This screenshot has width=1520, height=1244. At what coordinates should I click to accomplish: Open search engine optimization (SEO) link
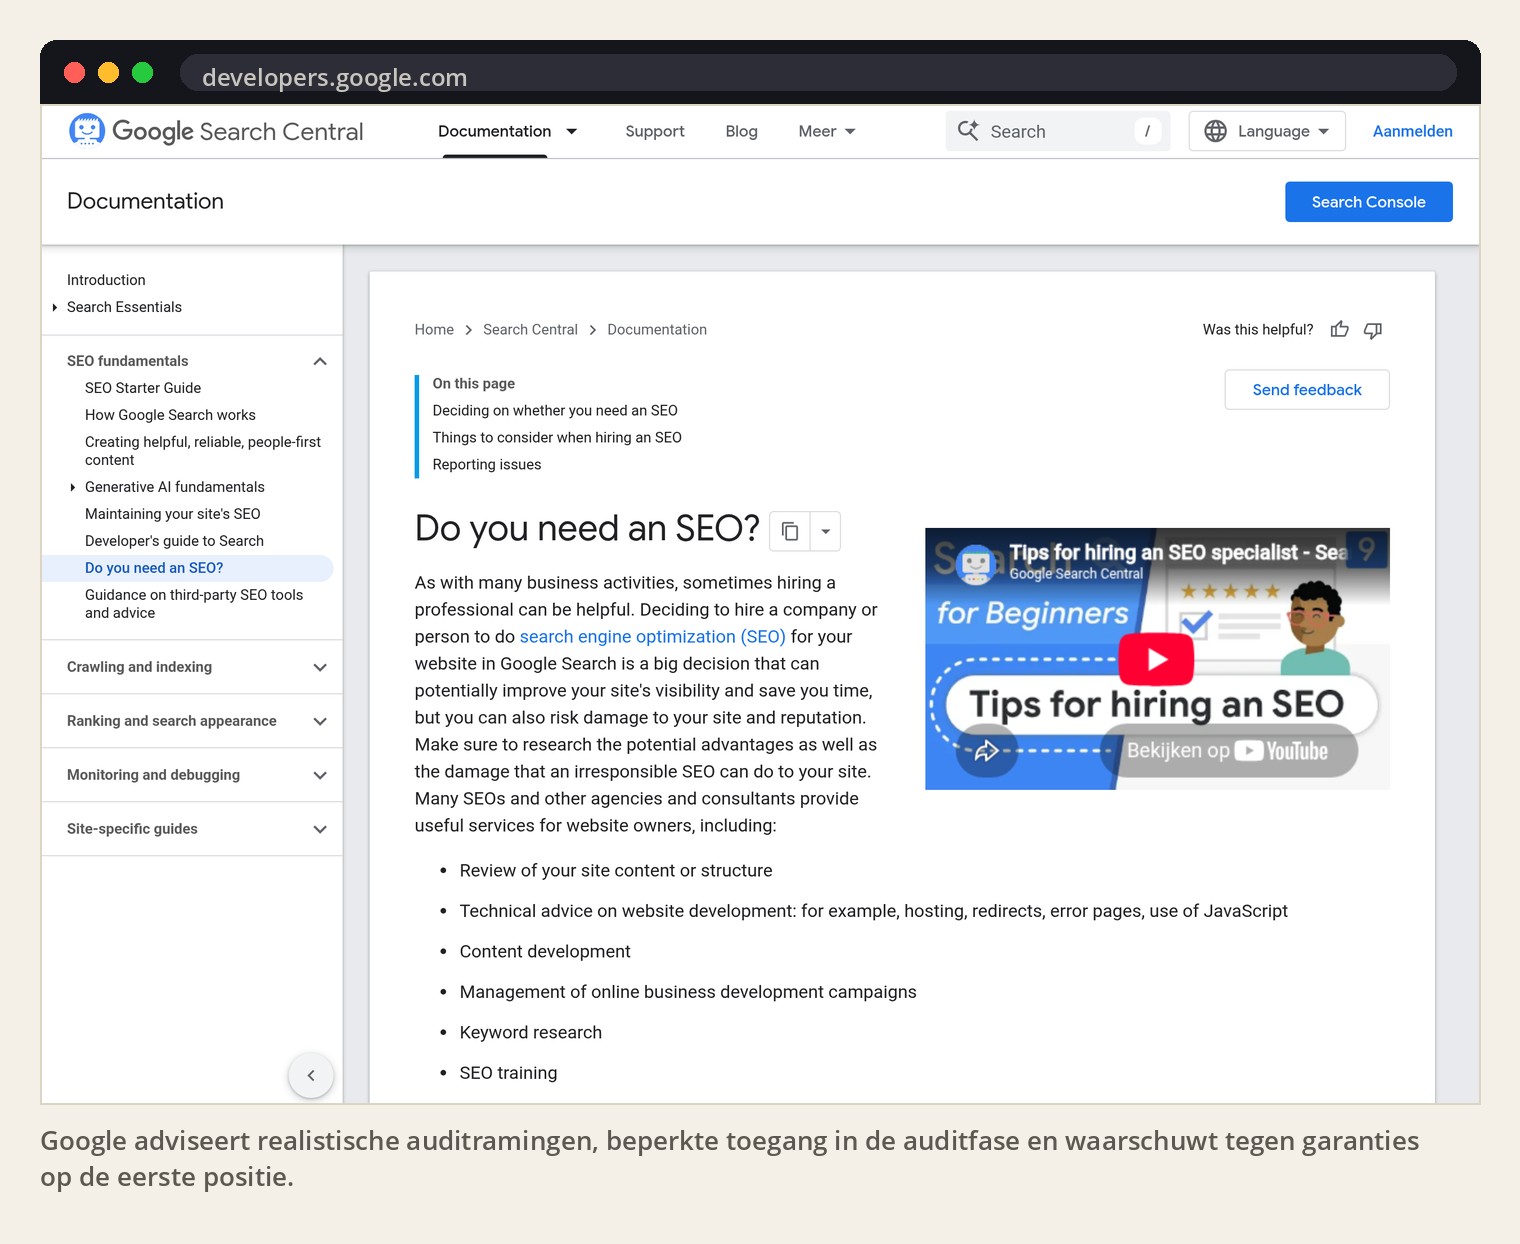pyautogui.click(x=652, y=636)
